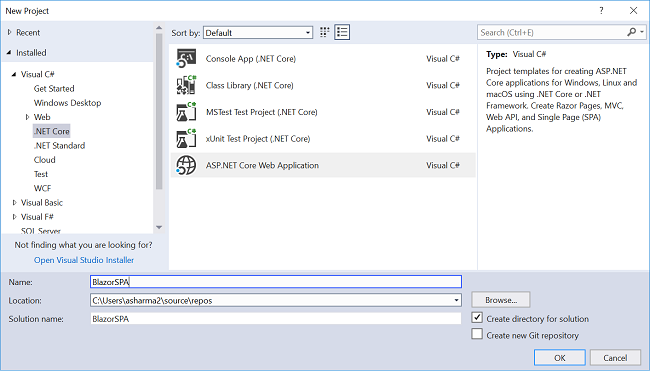Click the Solution name input field
This screenshot has height=371, width=650.
click(276, 318)
